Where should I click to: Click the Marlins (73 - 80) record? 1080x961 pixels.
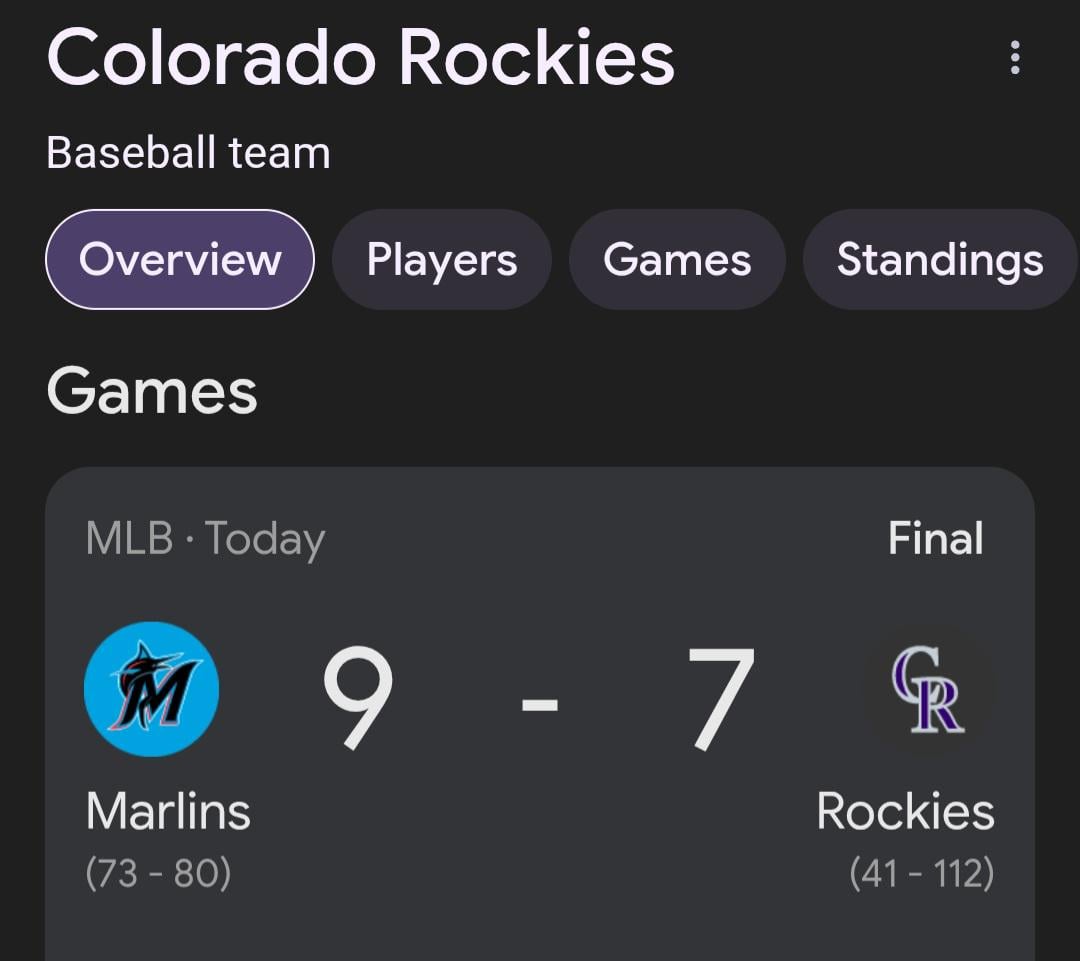click(158, 873)
